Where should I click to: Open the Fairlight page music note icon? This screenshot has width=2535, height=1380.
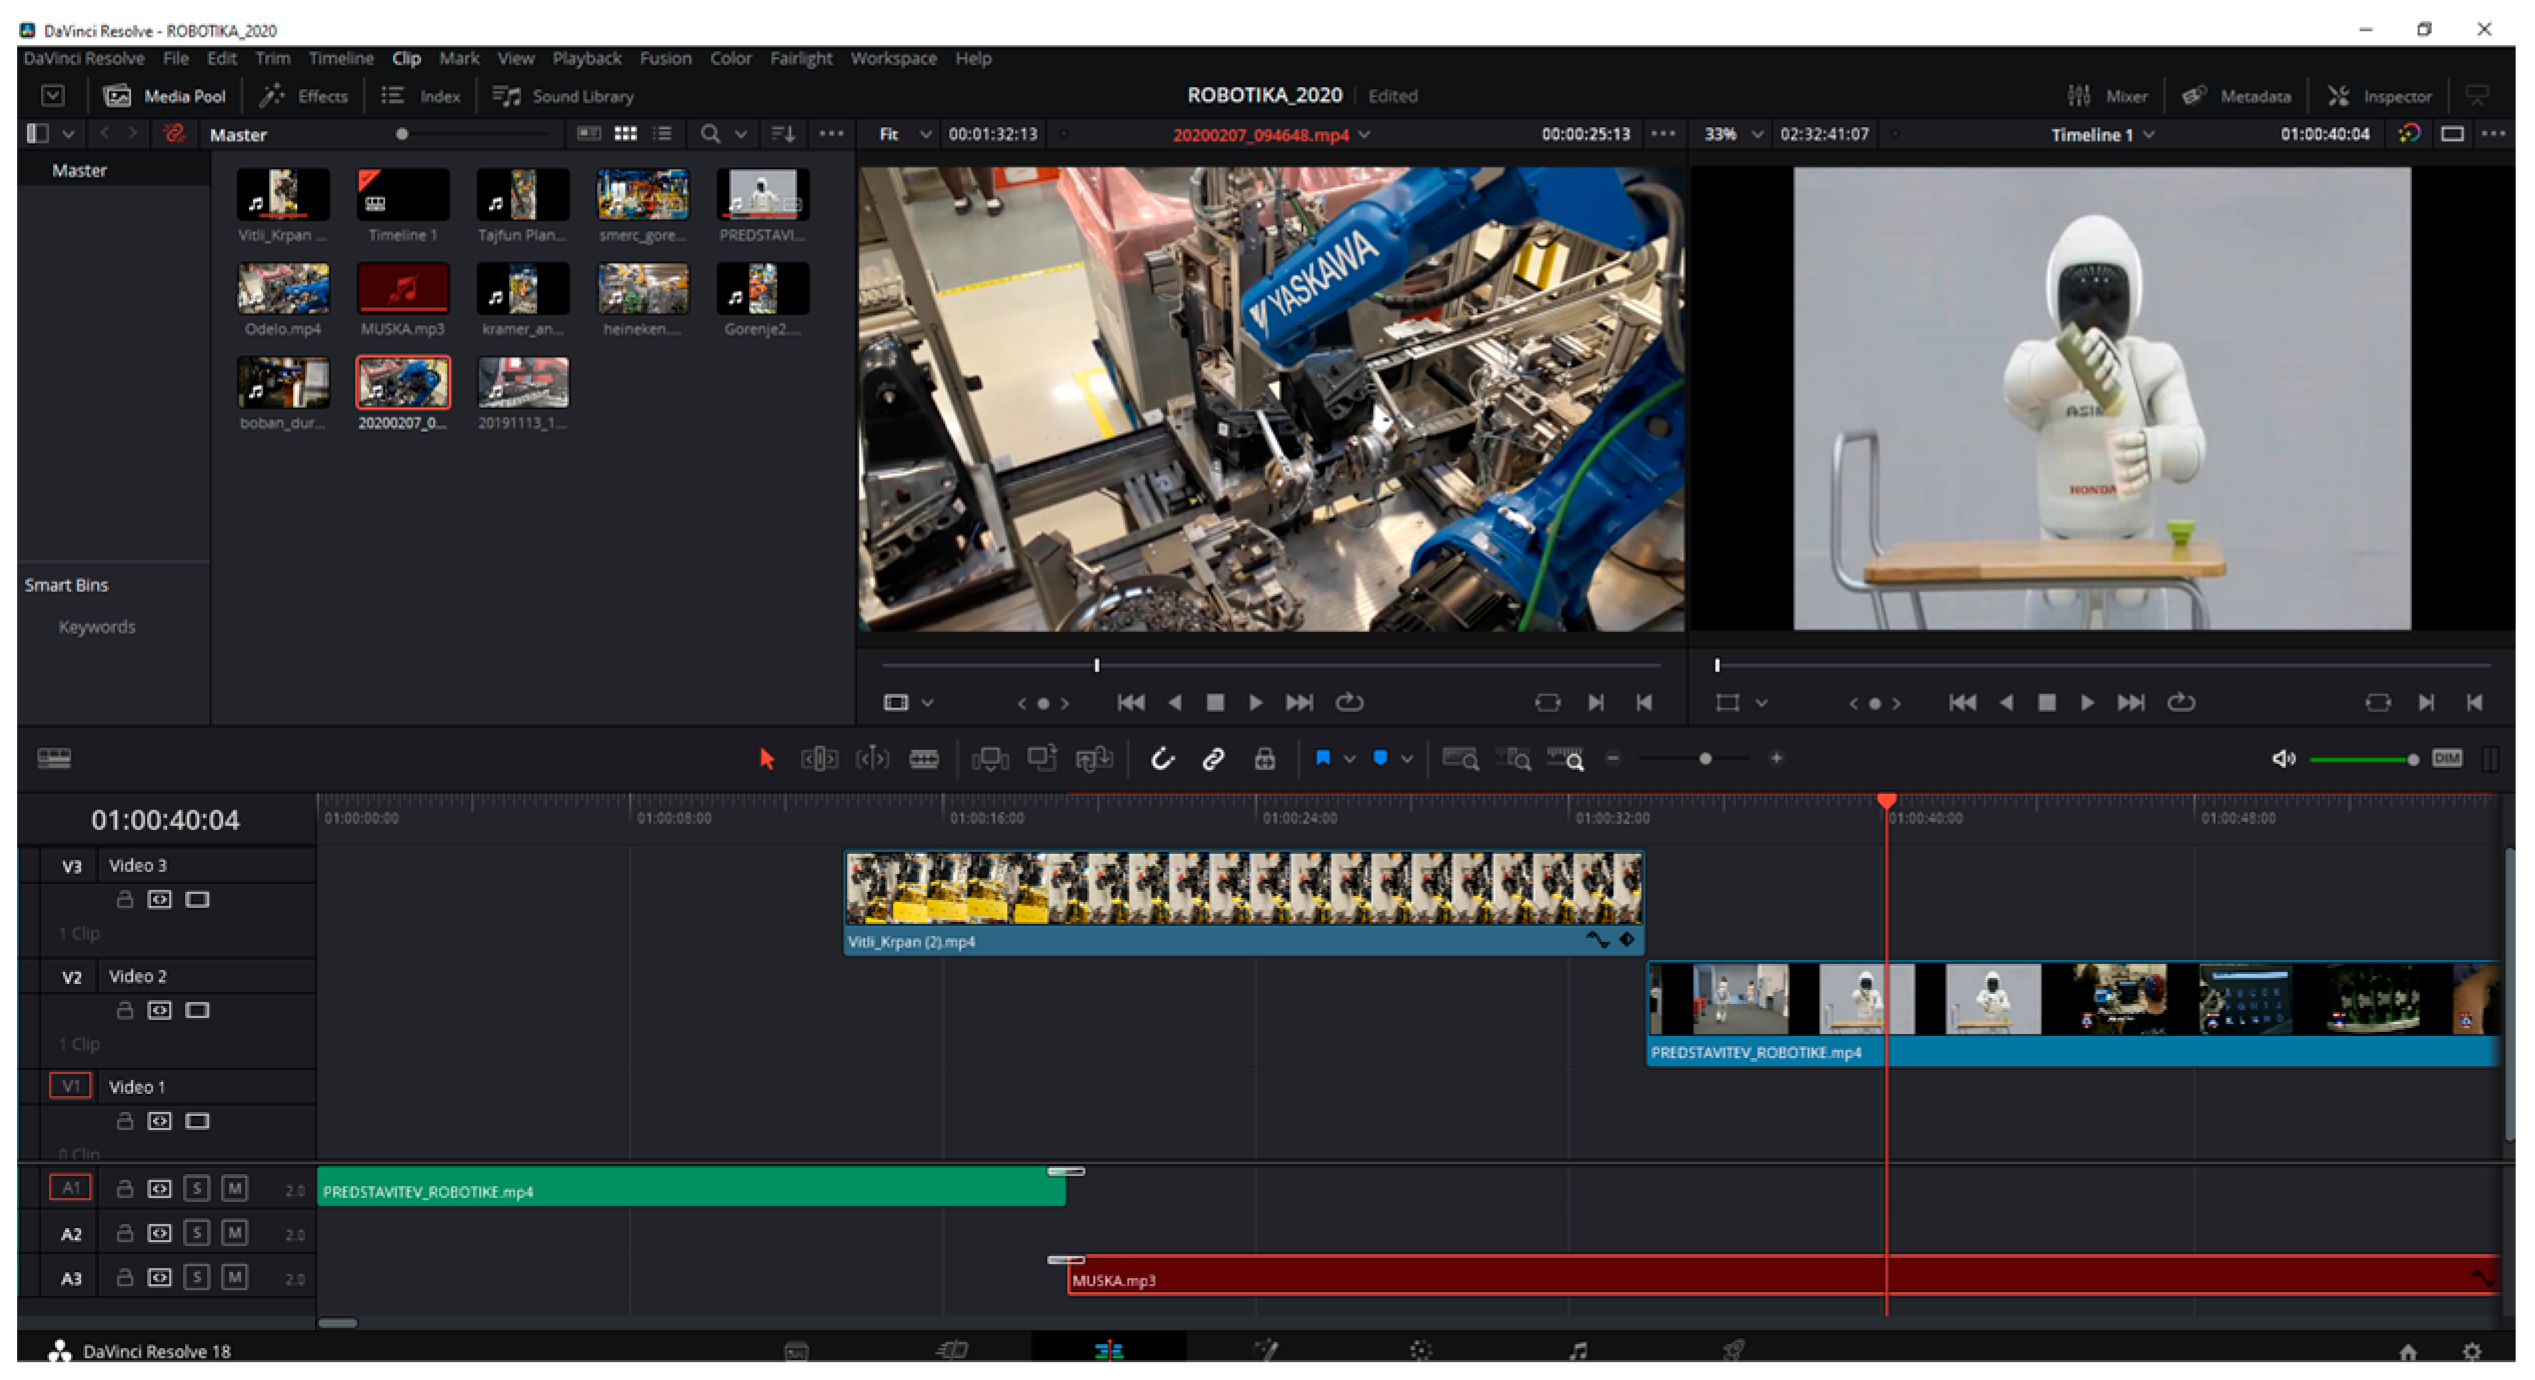click(x=1578, y=1351)
